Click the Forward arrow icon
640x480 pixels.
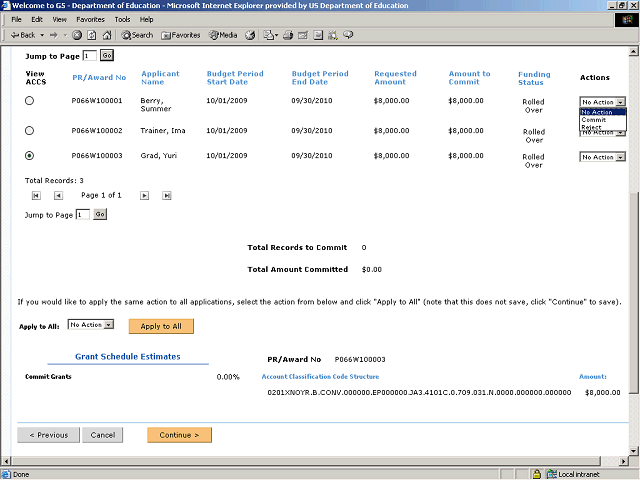coord(53,35)
